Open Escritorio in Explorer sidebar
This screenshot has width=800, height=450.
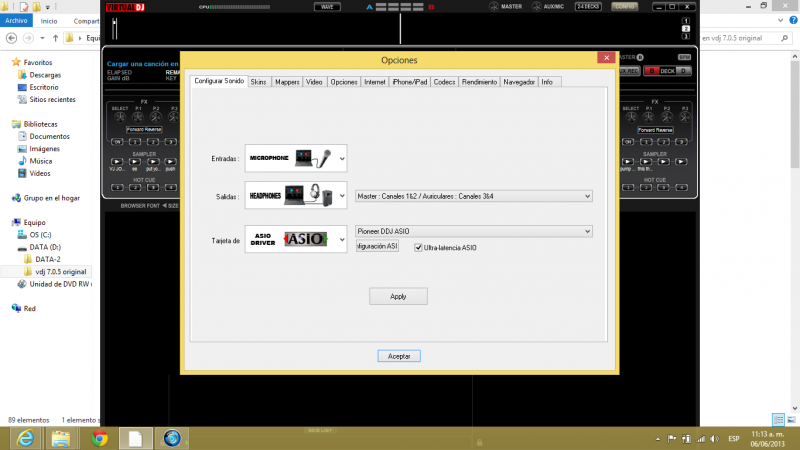point(43,87)
